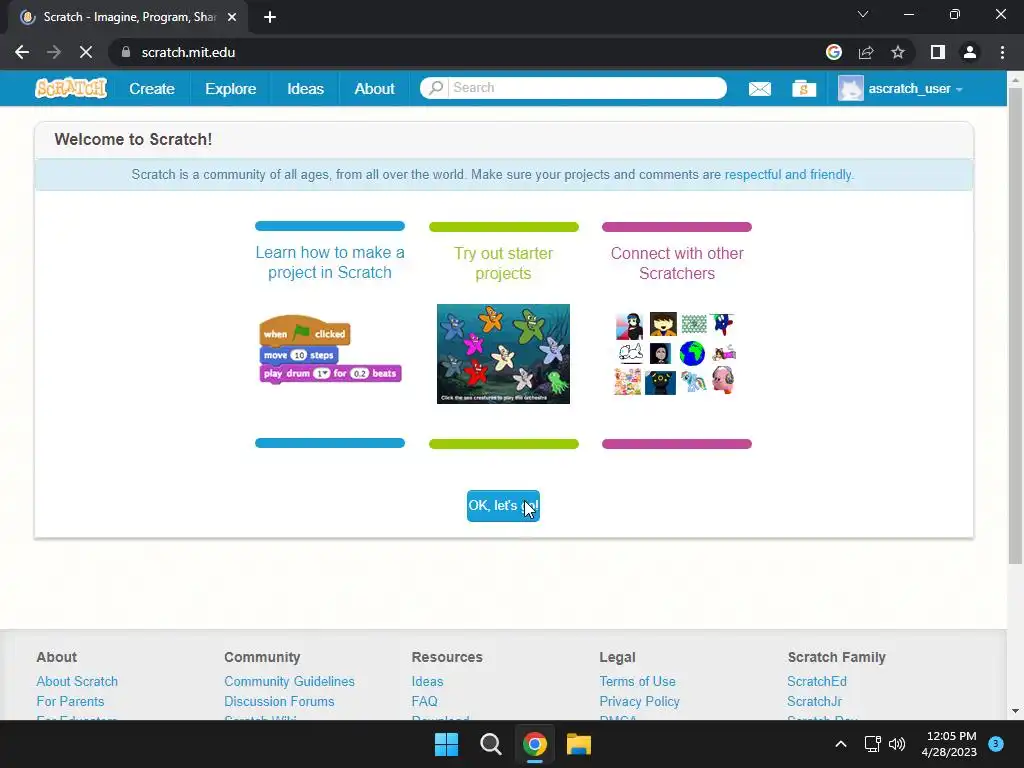Click the ascratch_user avatar image
Screen dimensions: 1024x768
click(x=850, y=88)
